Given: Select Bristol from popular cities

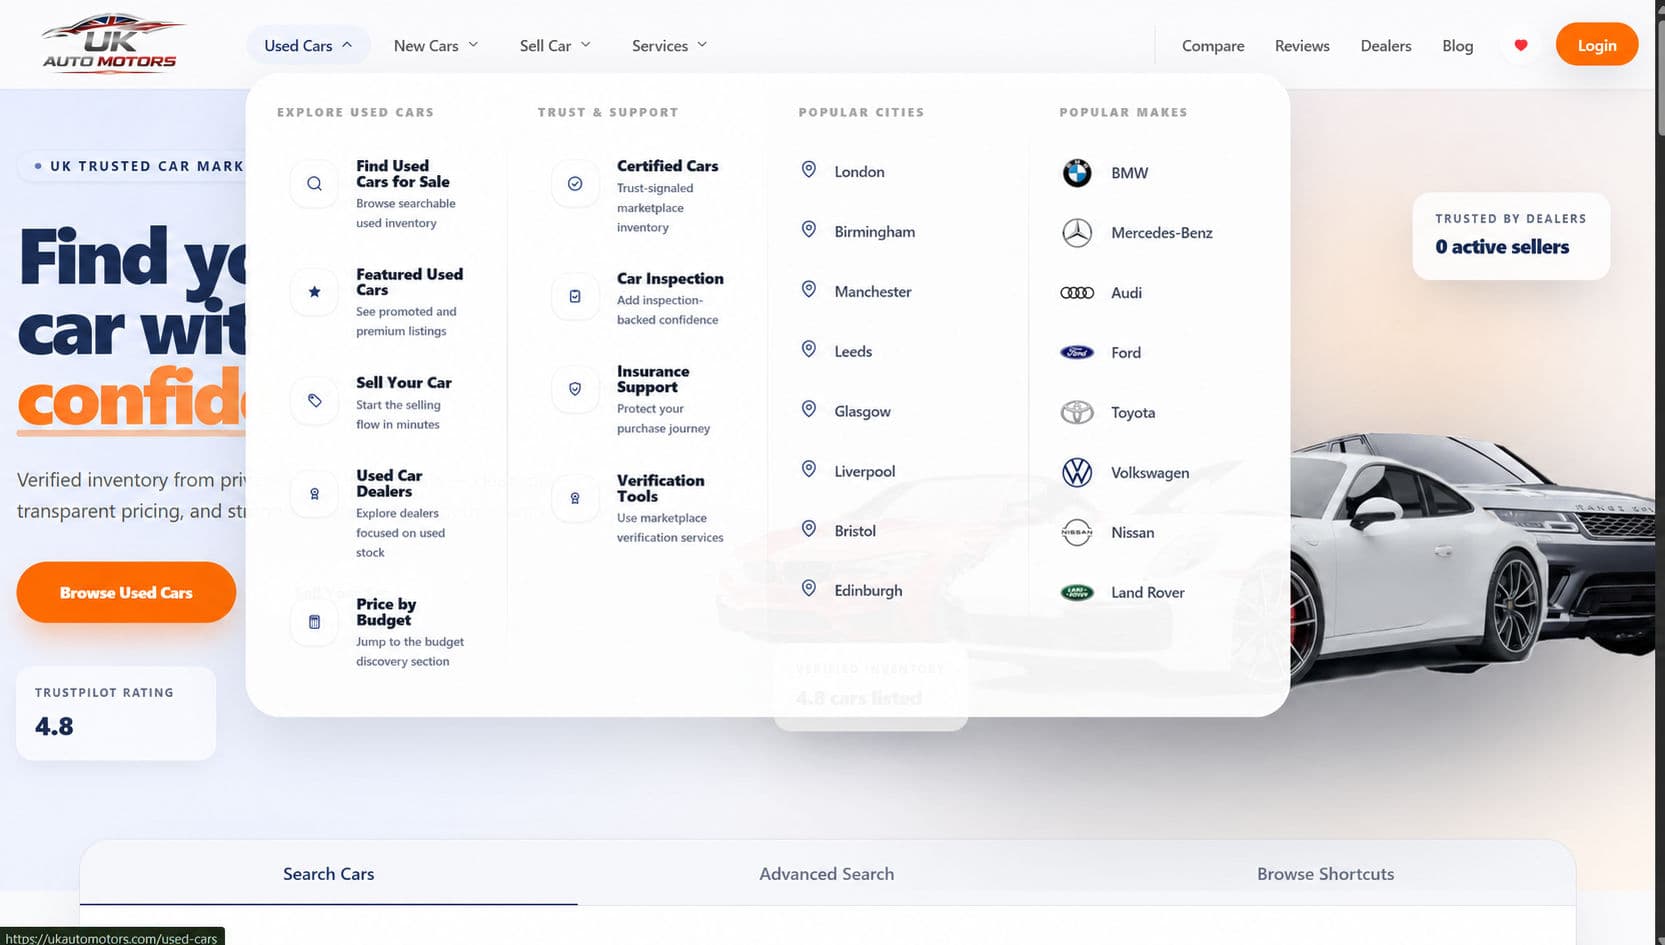Looking at the screenshot, I should pyautogui.click(x=855, y=531).
